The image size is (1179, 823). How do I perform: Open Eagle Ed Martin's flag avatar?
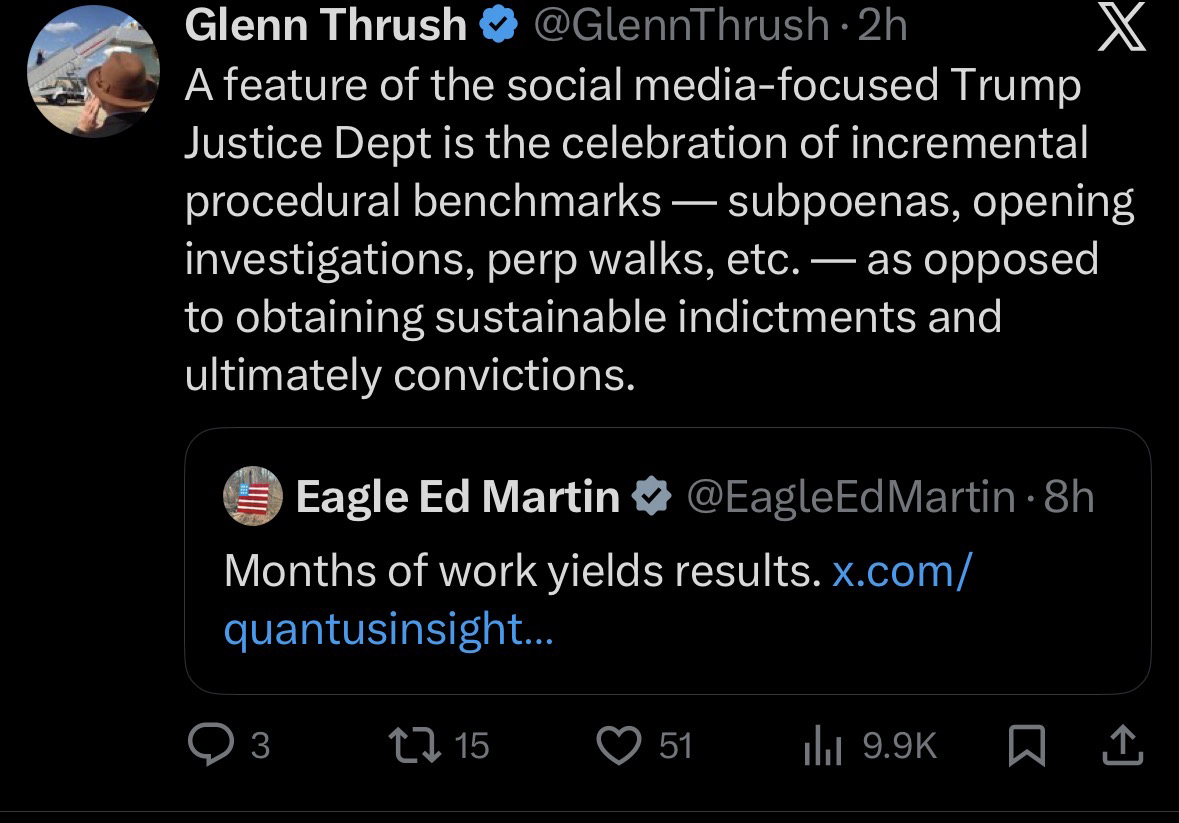pos(254,495)
